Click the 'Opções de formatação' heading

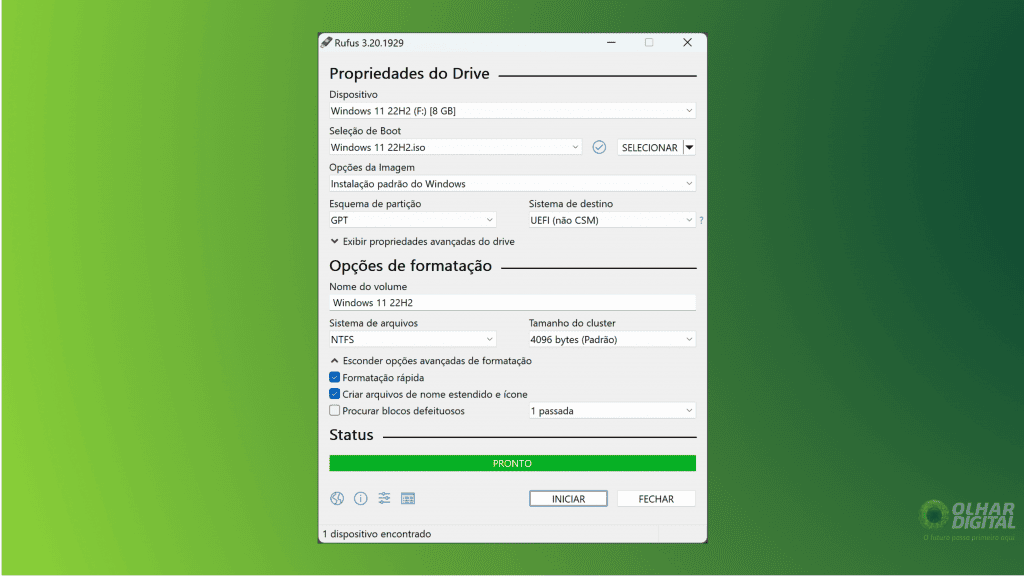(x=410, y=266)
